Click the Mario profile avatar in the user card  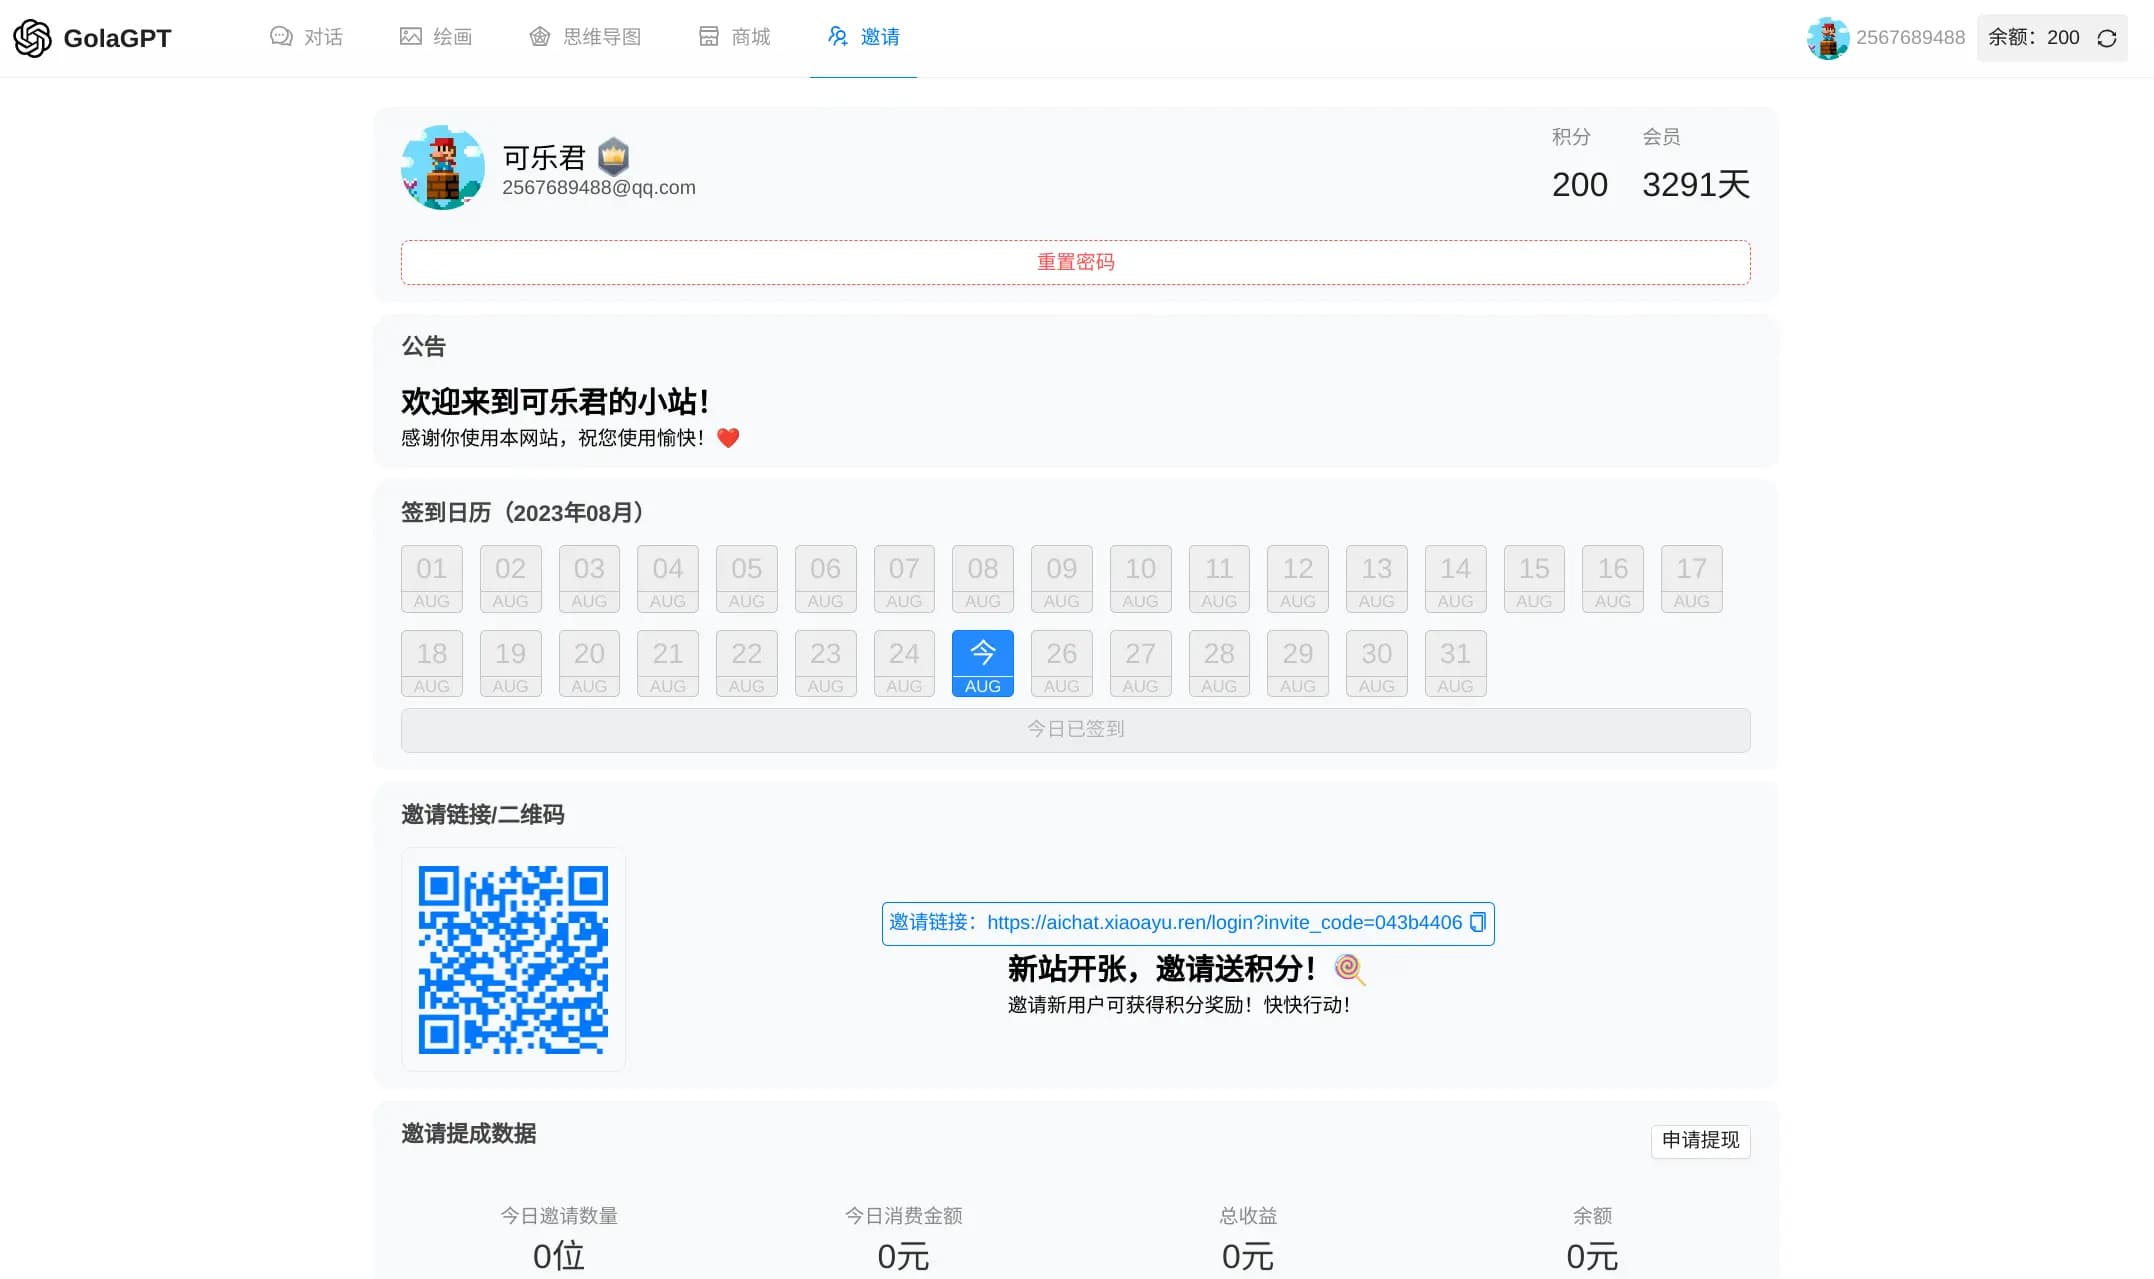[443, 167]
